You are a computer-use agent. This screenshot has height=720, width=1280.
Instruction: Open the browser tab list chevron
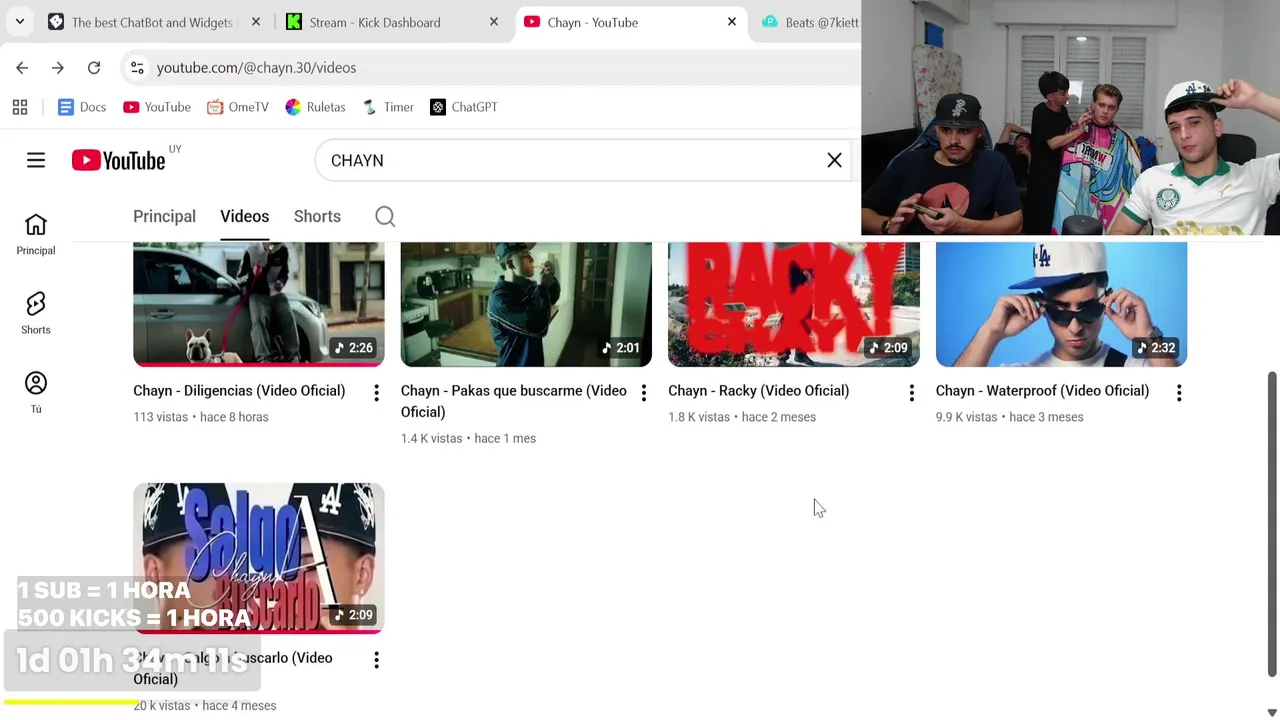(20, 22)
